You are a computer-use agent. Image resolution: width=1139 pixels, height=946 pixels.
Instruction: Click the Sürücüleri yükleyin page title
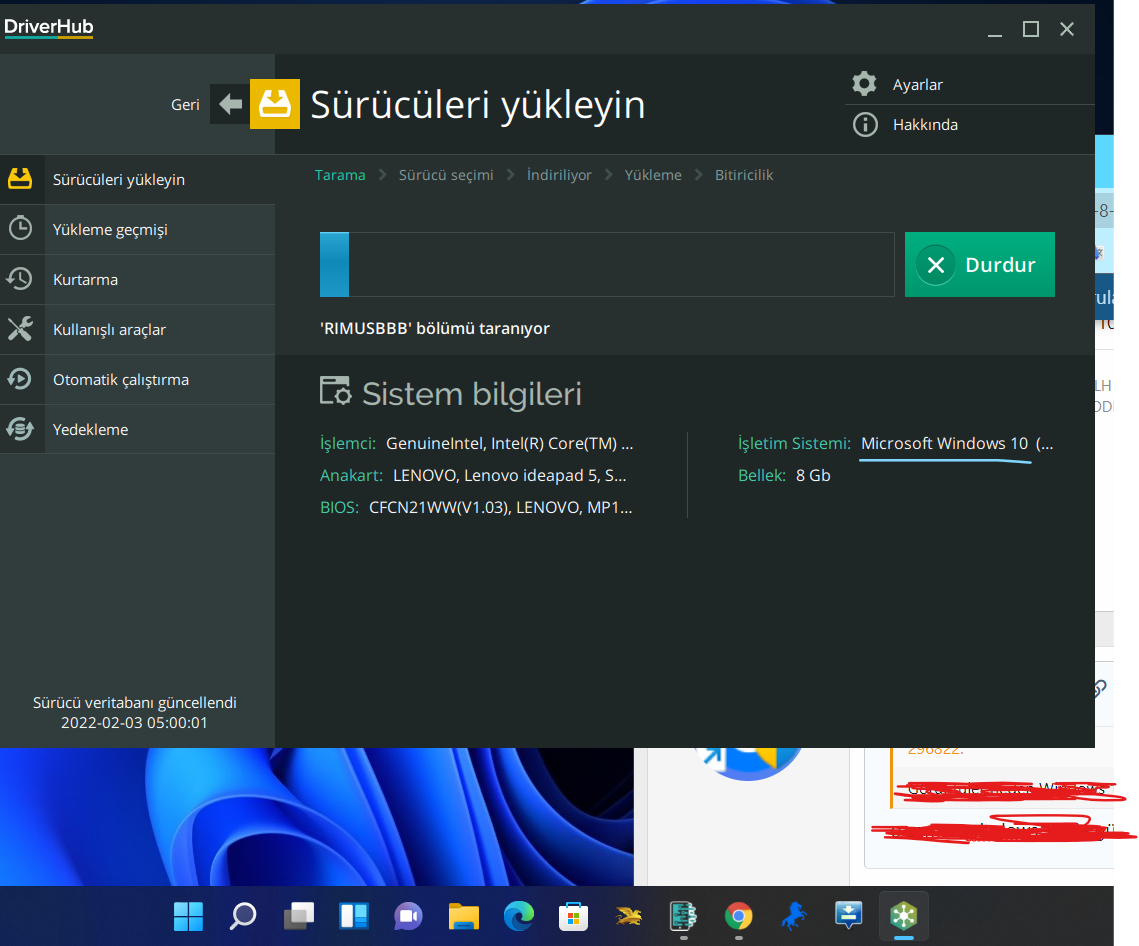(x=478, y=105)
